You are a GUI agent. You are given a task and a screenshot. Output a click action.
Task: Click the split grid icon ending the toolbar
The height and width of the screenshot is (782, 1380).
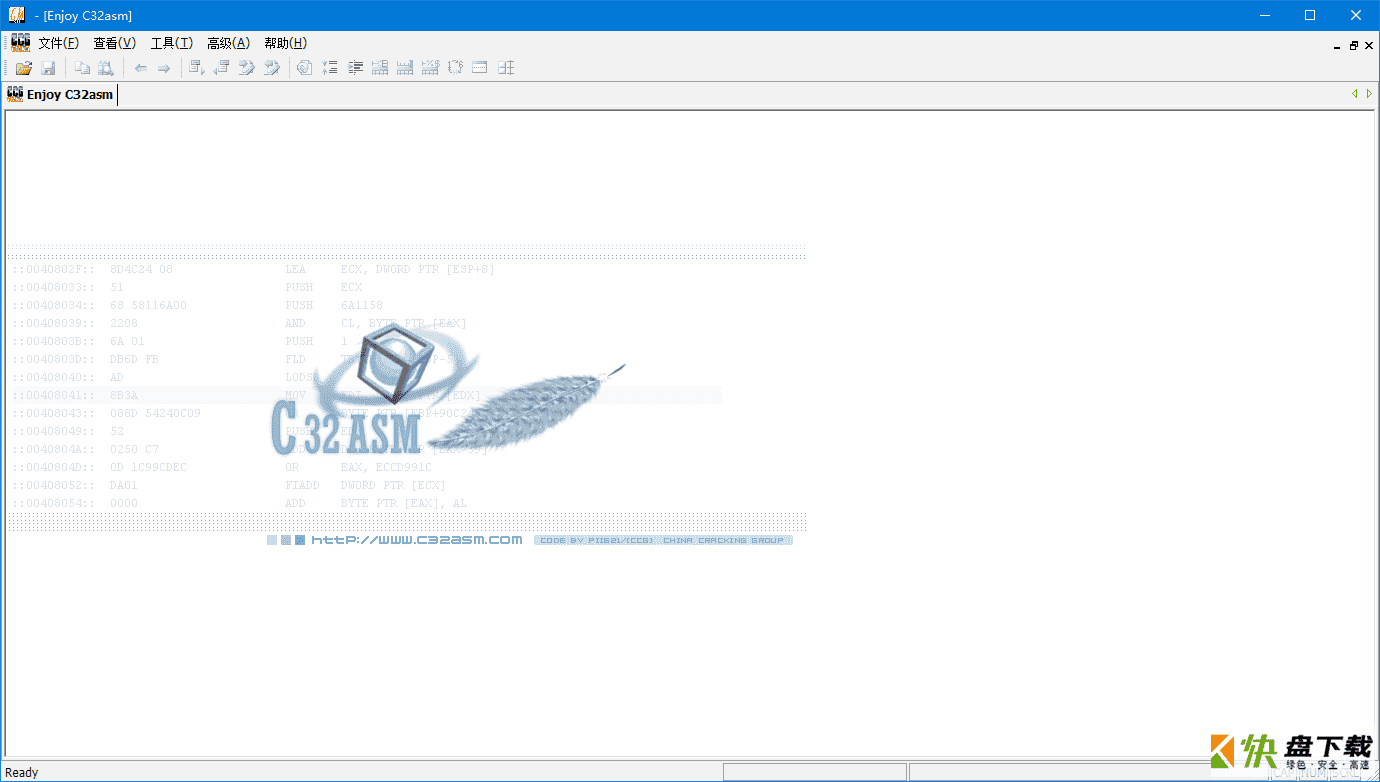coord(506,68)
